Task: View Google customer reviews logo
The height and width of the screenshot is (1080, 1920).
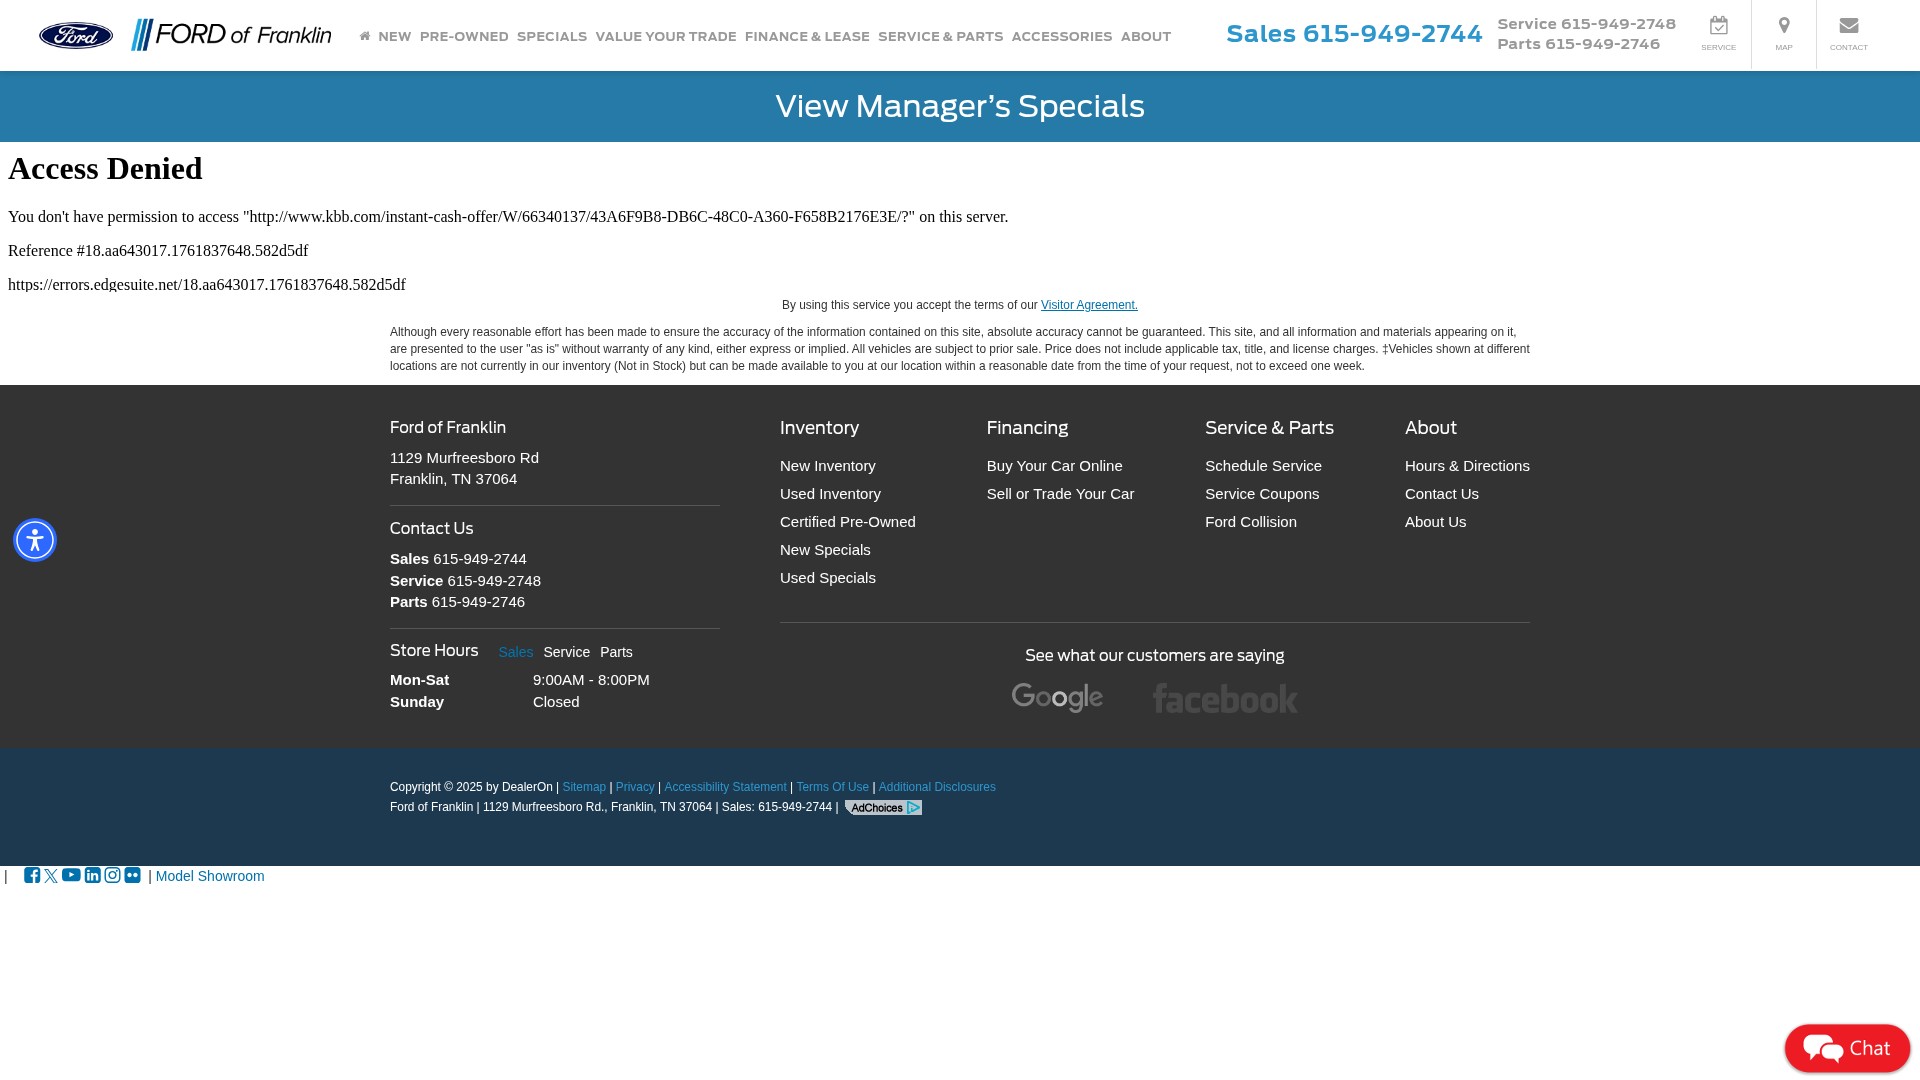Action: pos(1057,697)
